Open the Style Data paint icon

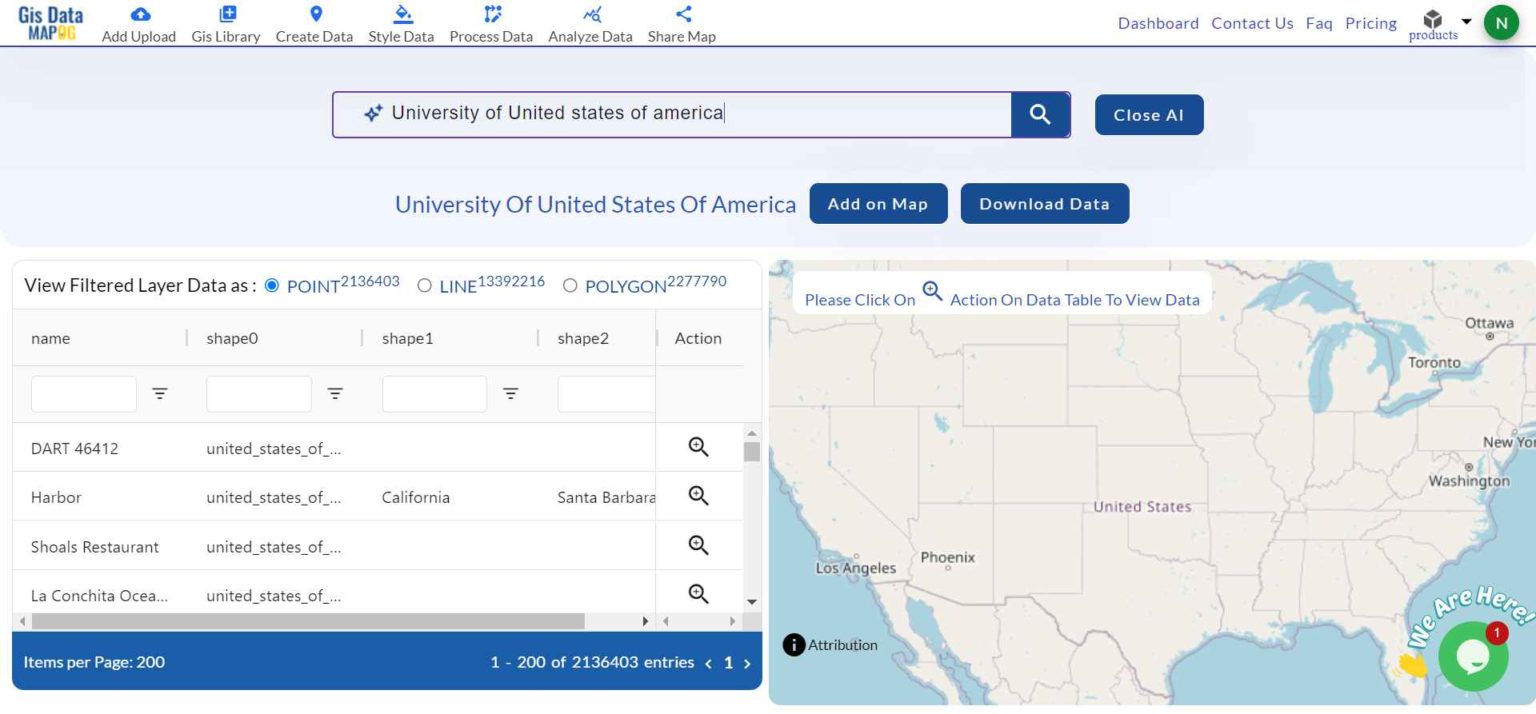tap(402, 14)
